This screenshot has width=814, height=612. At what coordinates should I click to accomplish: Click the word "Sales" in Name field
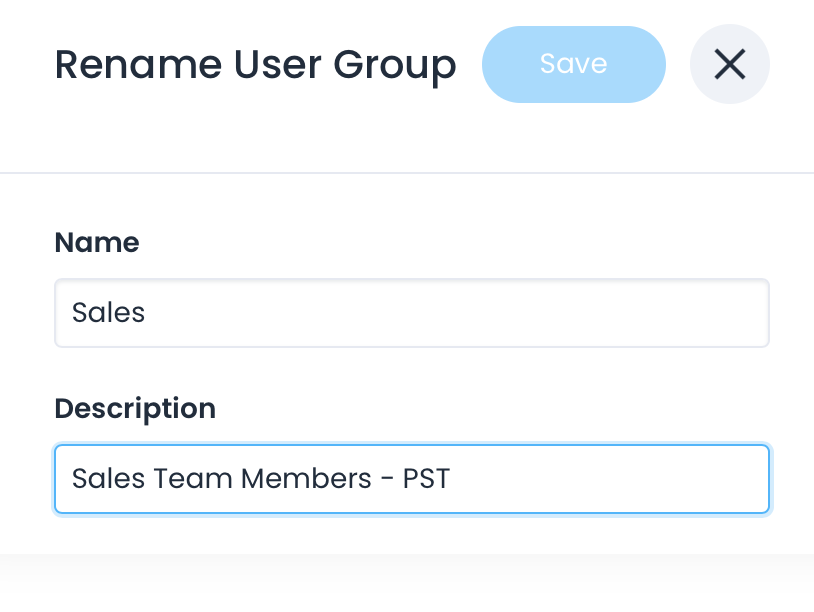[108, 313]
